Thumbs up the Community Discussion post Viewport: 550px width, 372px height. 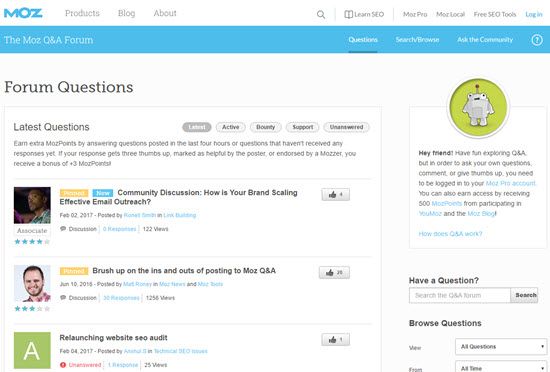(x=336, y=195)
